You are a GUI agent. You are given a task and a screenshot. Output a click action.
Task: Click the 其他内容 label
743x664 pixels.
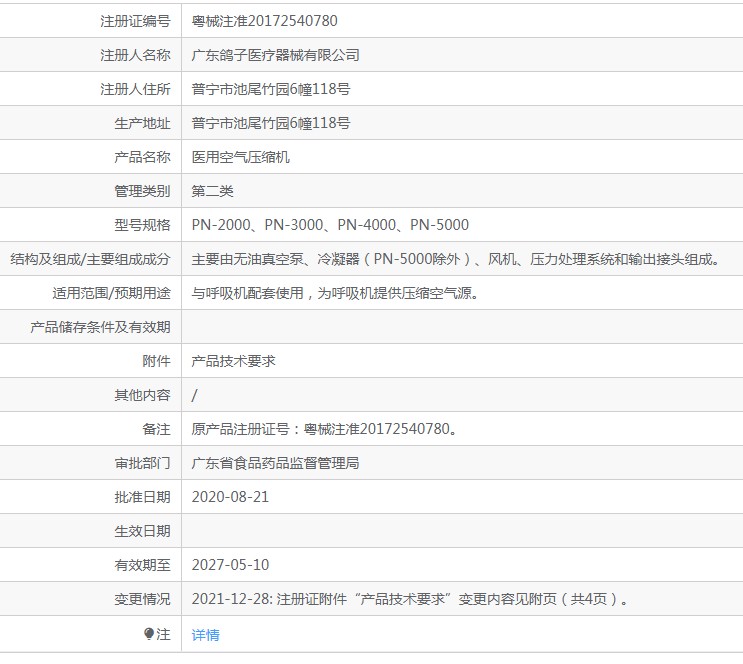(x=142, y=395)
